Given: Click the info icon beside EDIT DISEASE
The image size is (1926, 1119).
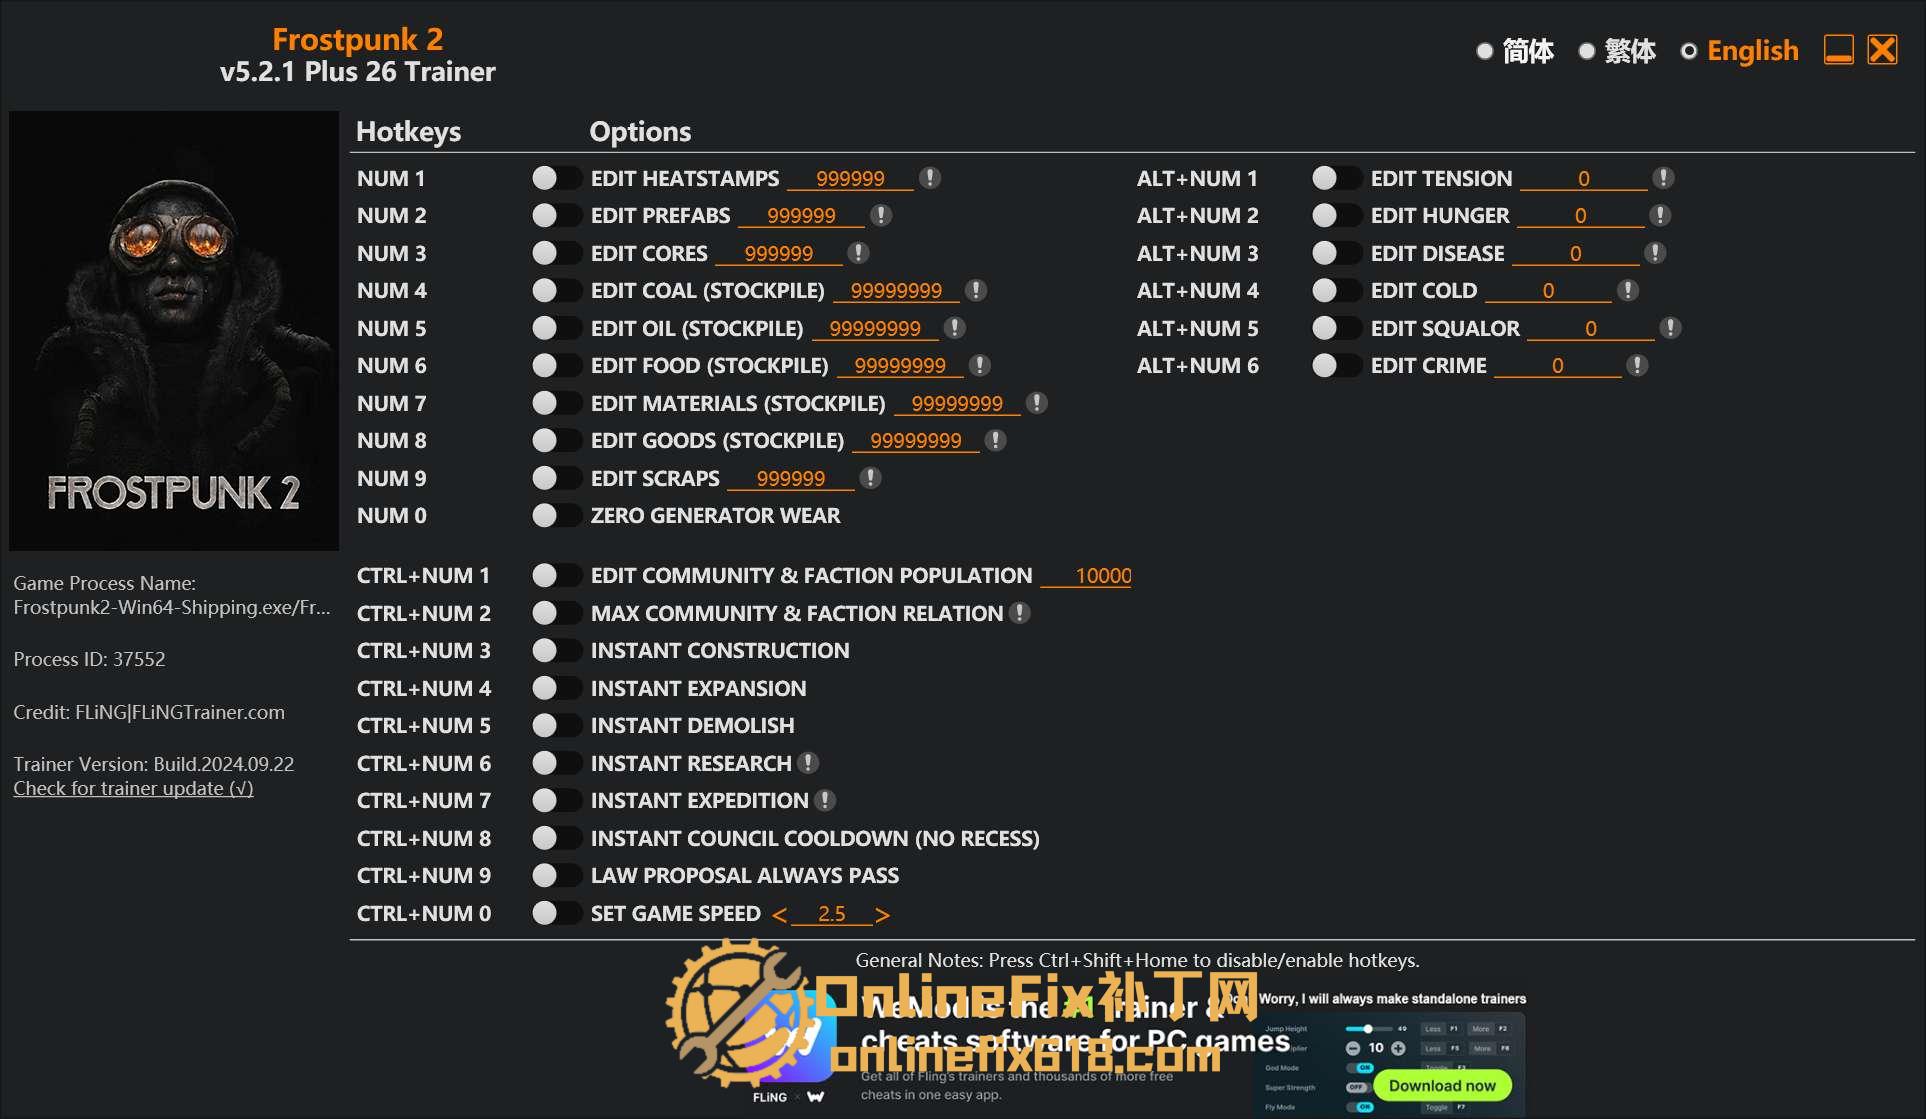Looking at the screenshot, I should 1656,253.
